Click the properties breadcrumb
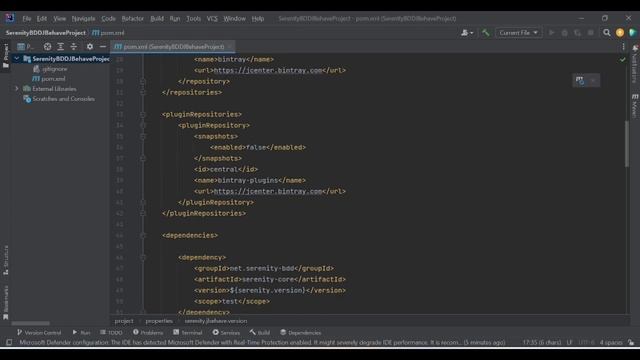 tap(159, 321)
